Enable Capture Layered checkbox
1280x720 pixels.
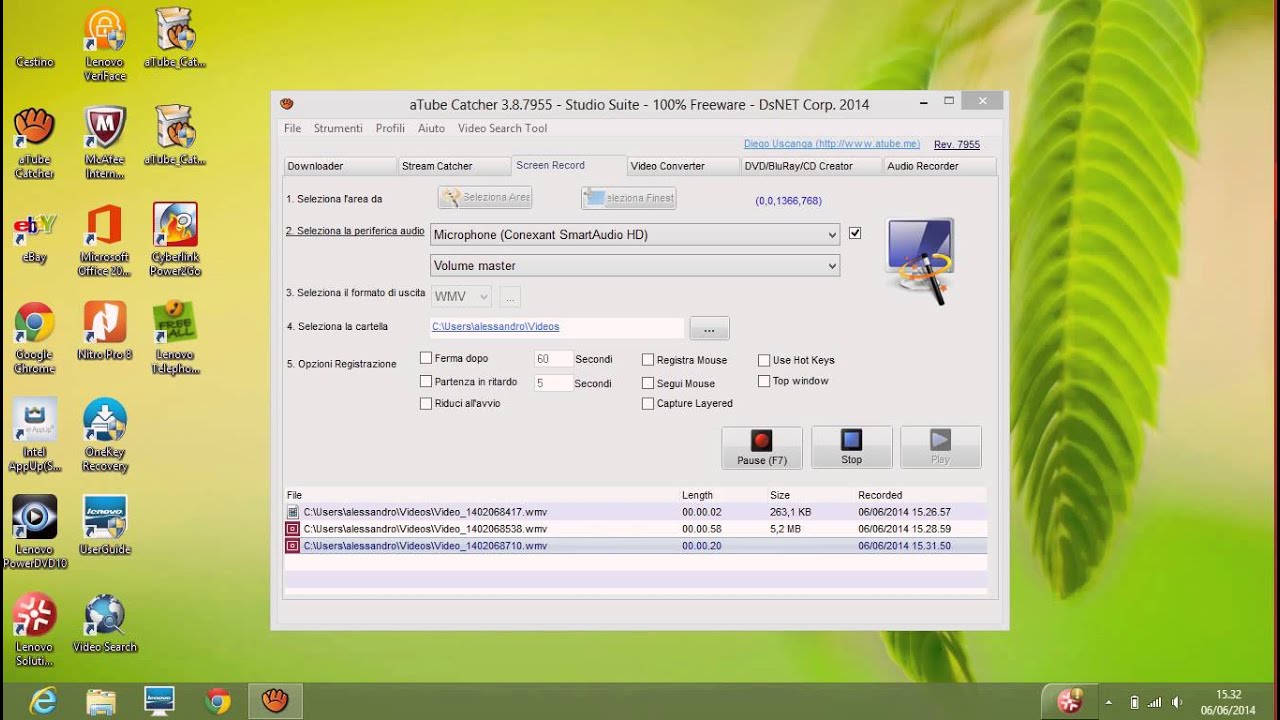point(648,403)
